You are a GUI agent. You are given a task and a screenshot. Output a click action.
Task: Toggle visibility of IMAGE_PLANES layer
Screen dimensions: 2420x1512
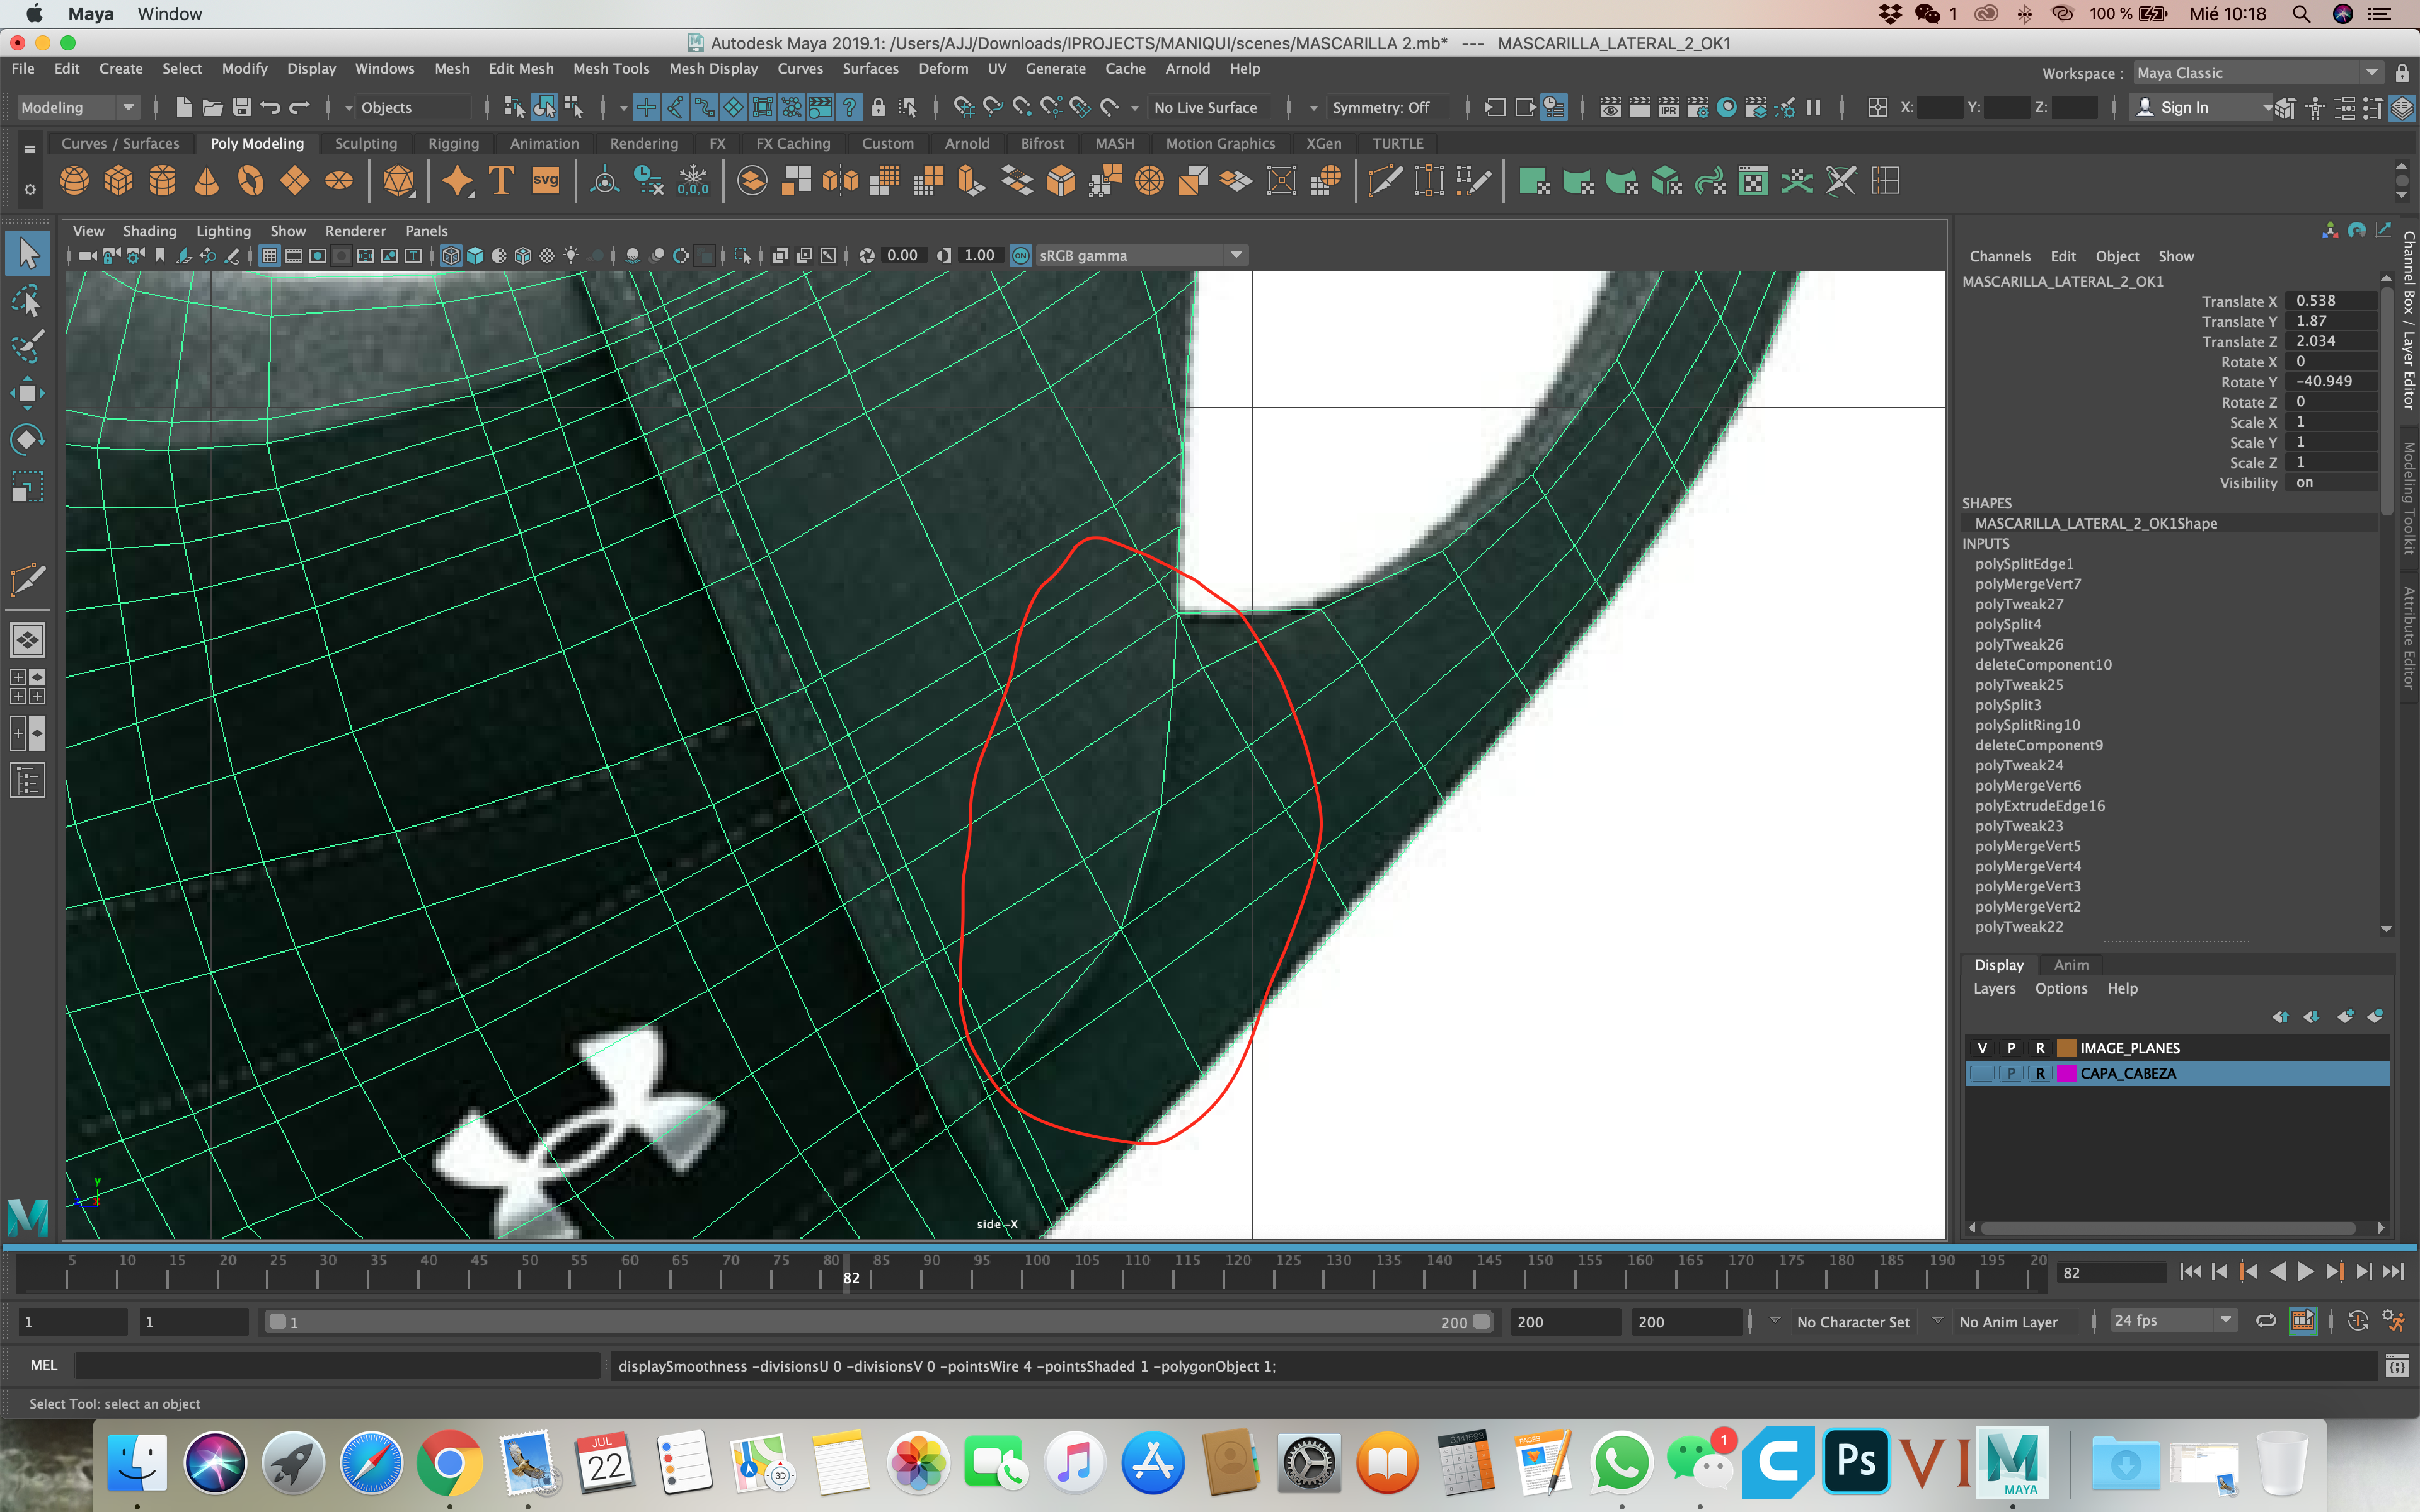click(x=1982, y=1048)
